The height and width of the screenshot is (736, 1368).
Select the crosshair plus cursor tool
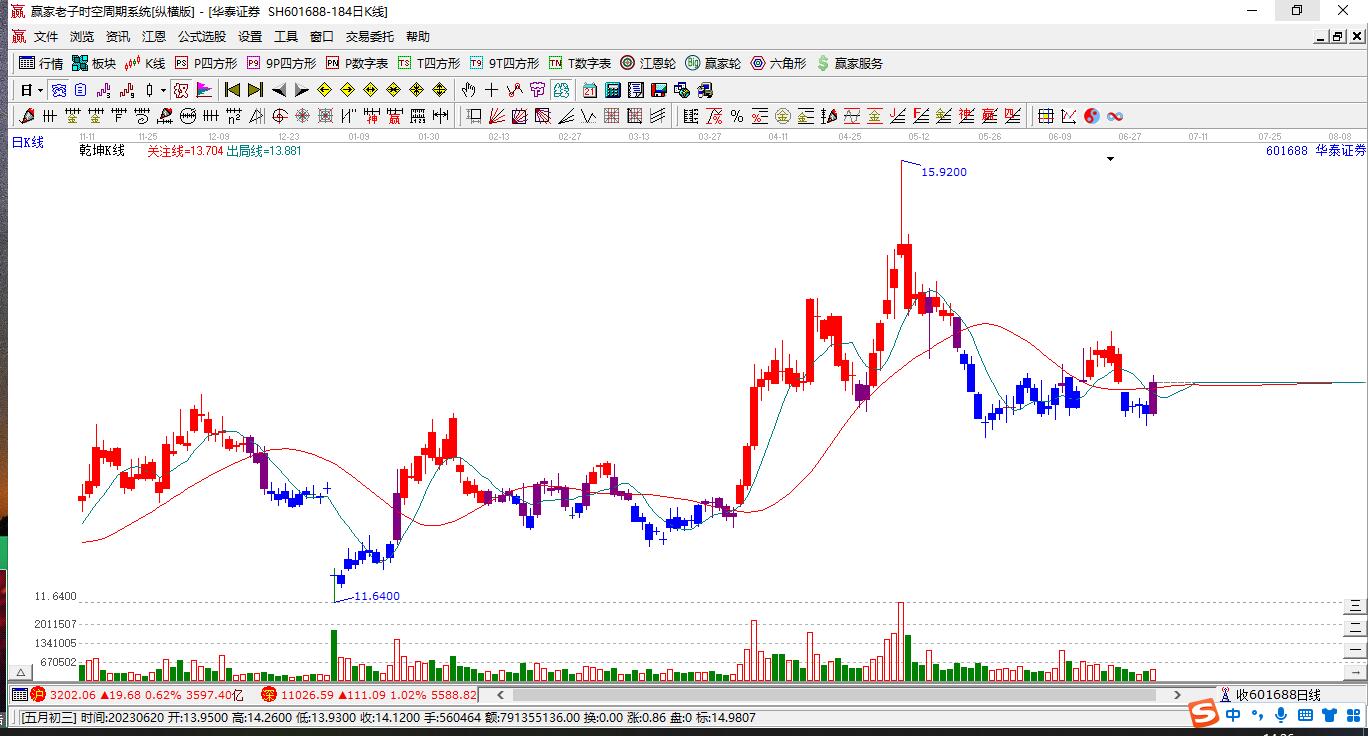point(491,90)
